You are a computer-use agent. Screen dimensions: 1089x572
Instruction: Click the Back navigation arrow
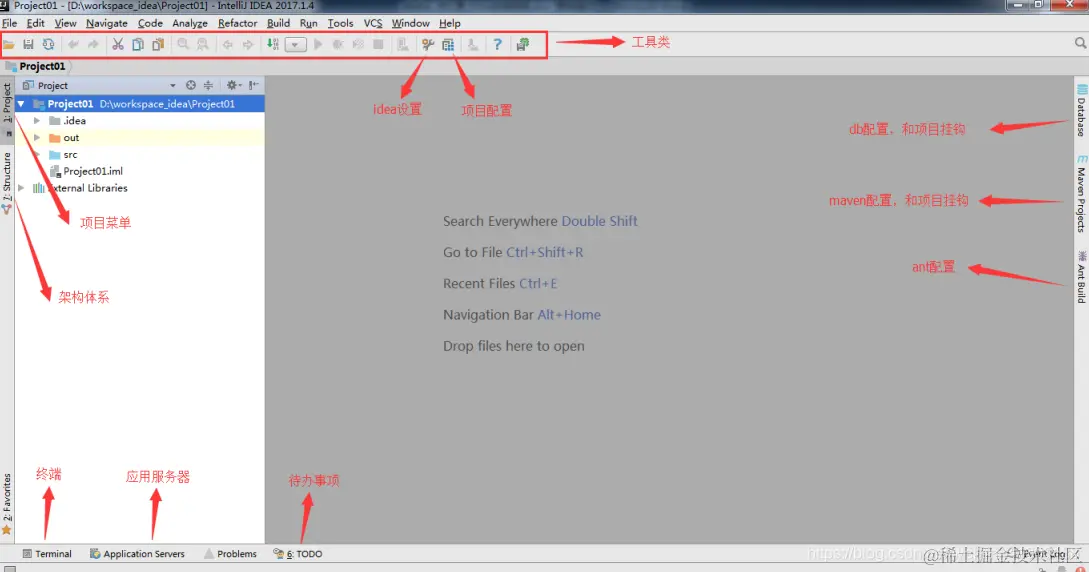[x=227, y=44]
